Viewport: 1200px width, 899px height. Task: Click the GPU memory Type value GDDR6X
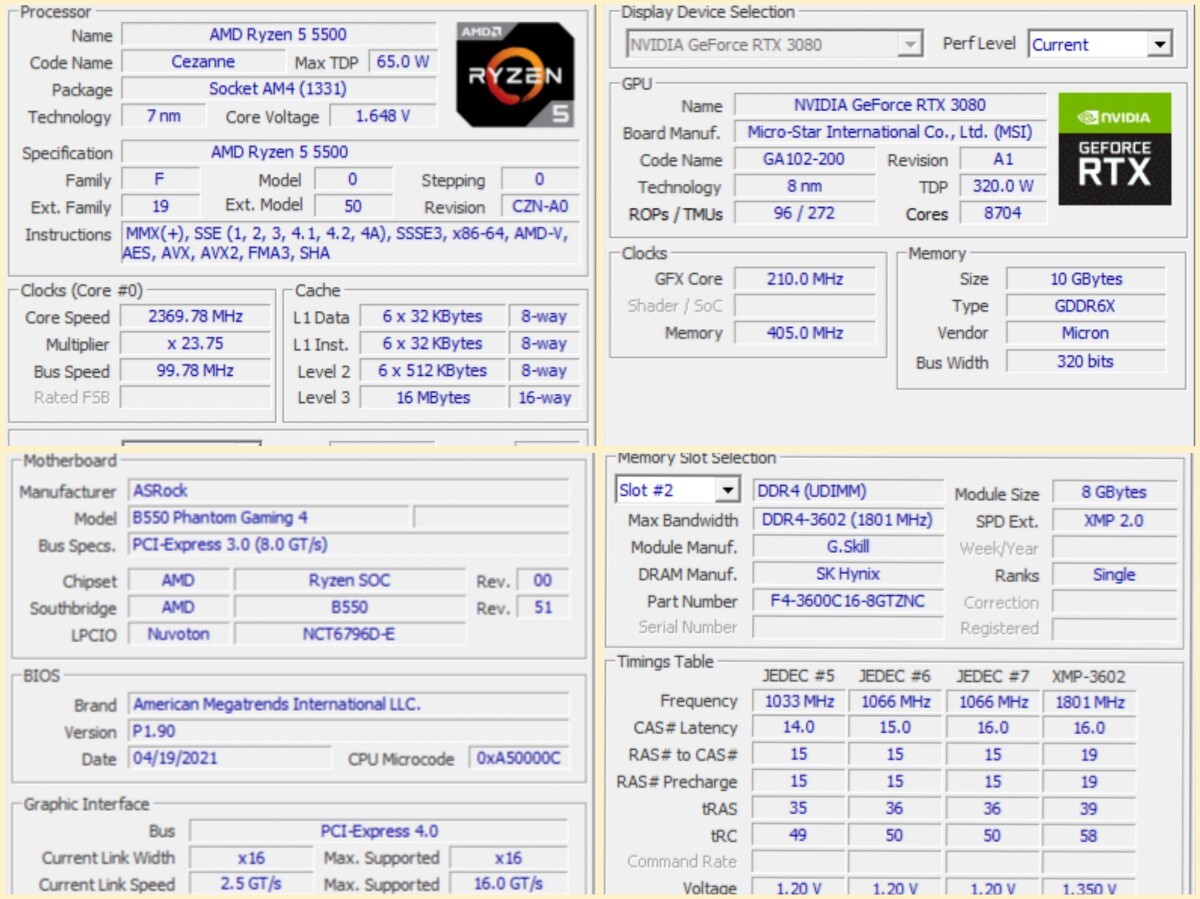[x=1085, y=306]
